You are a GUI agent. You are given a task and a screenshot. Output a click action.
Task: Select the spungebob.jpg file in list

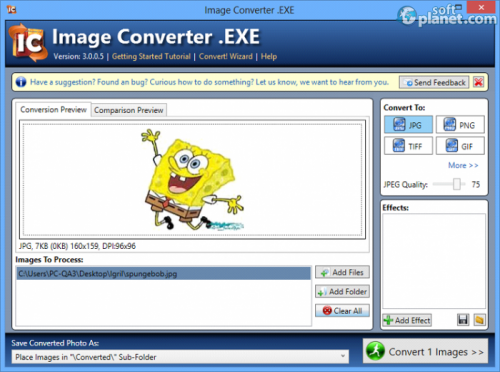click(x=163, y=274)
